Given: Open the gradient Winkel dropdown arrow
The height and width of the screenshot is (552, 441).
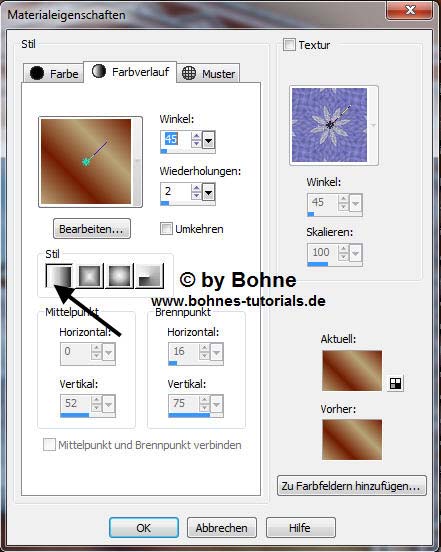Looking at the screenshot, I should [x=208, y=140].
